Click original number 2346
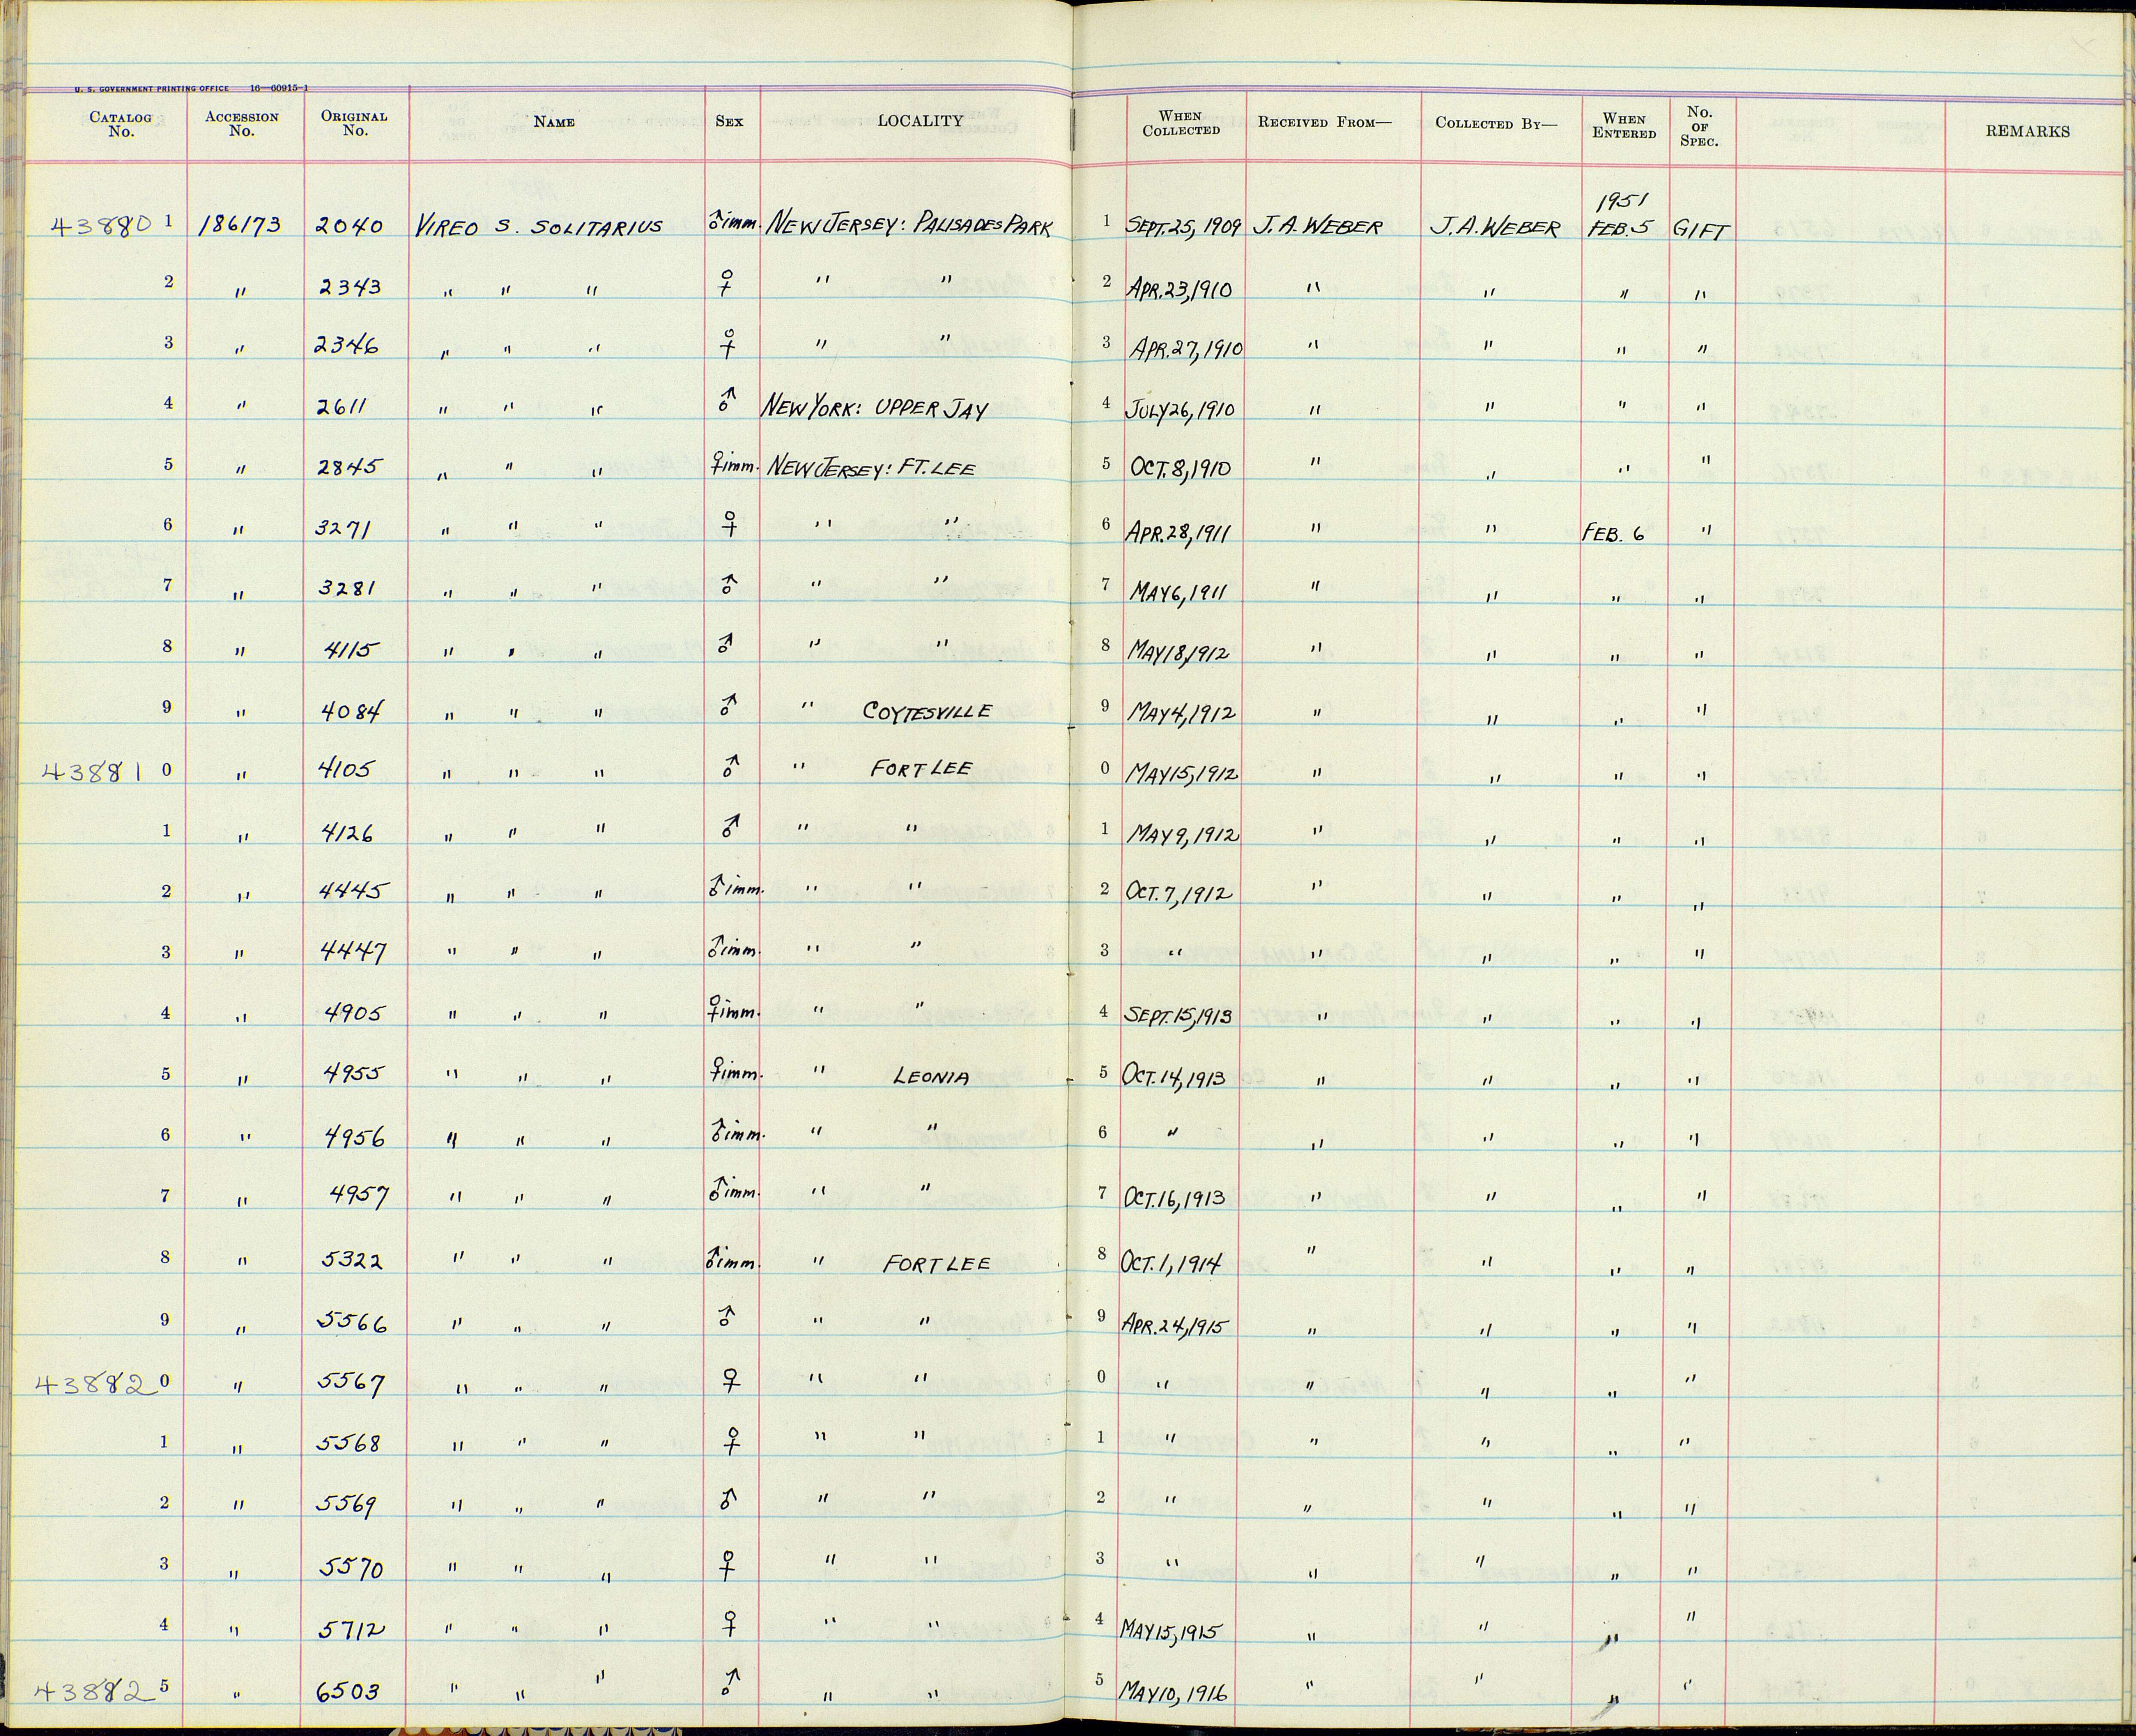The height and width of the screenshot is (1736, 2136). [x=347, y=345]
